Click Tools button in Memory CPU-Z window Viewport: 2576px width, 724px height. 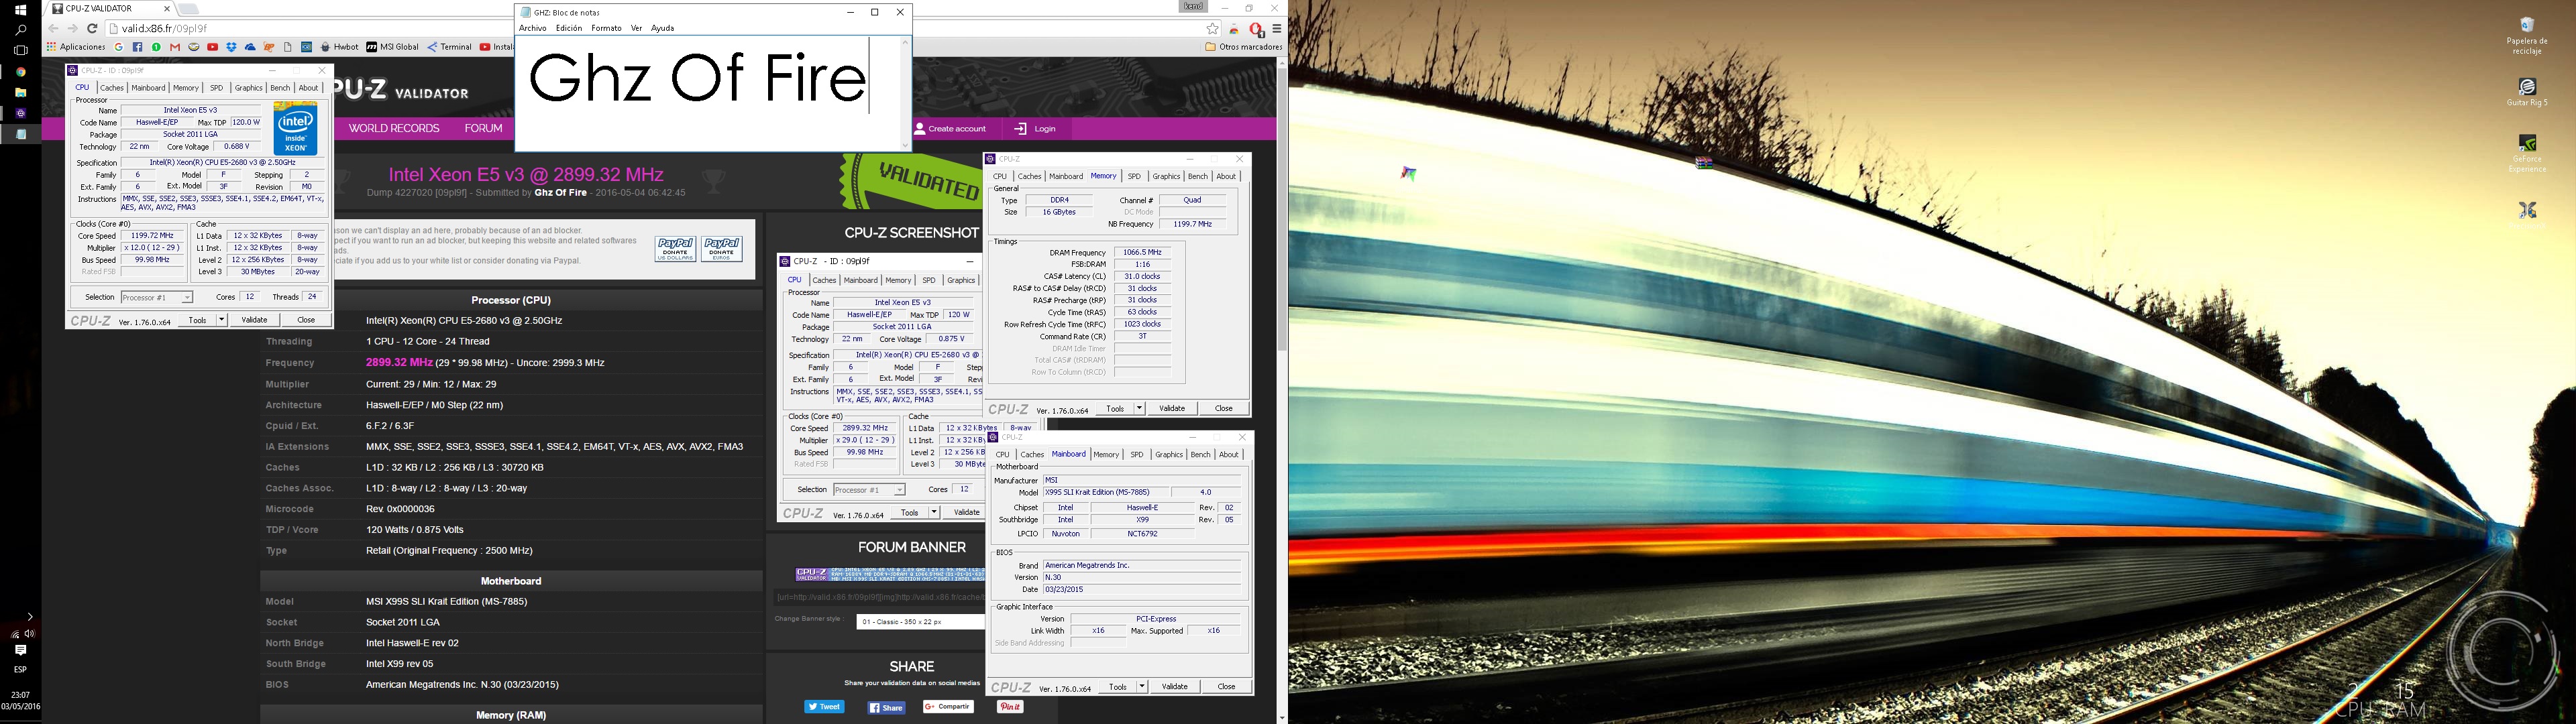click(x=1114, y=408)
